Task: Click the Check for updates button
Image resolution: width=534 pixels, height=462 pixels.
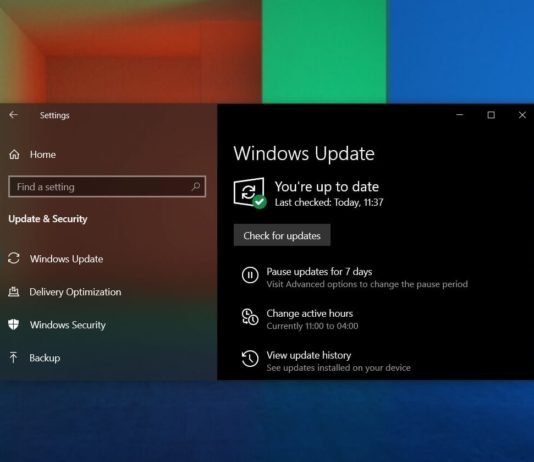Action: tap(282, 235)
